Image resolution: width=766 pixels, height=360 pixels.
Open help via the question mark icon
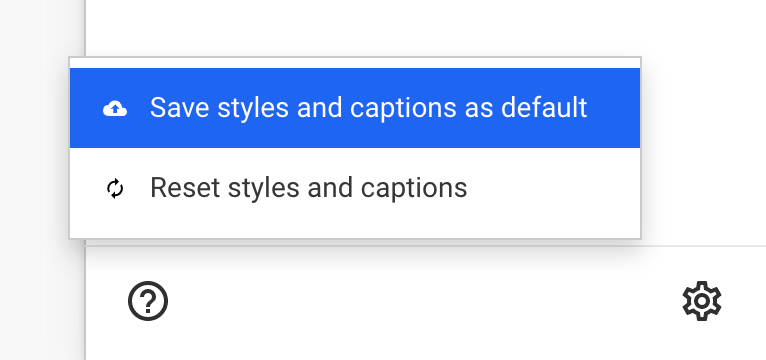coord(148,301)
